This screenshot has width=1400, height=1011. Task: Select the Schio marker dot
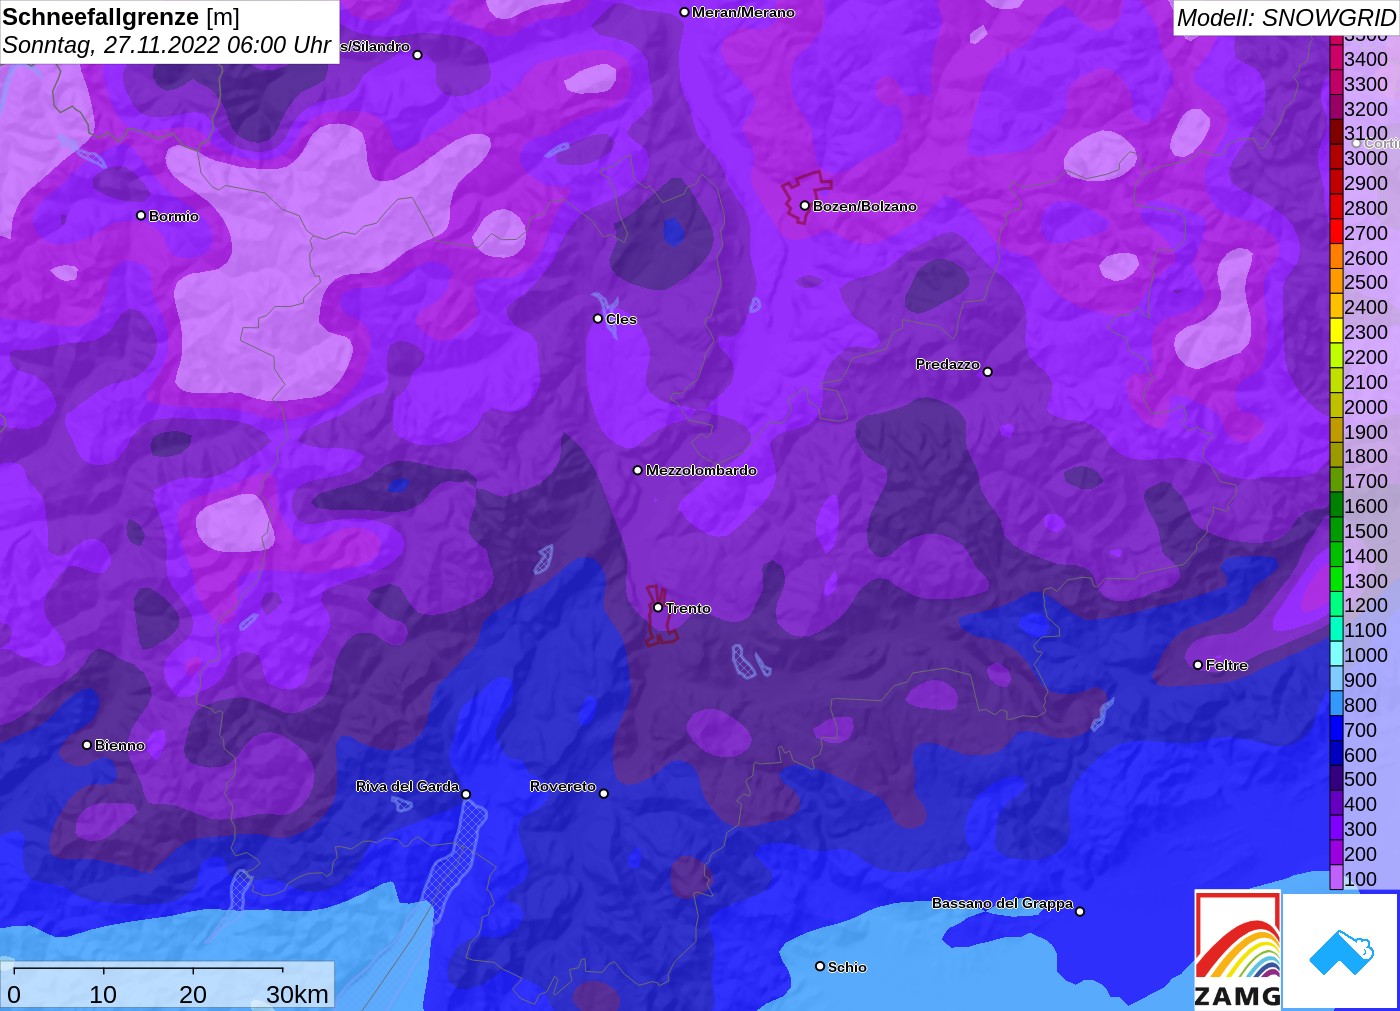point(820,966)
